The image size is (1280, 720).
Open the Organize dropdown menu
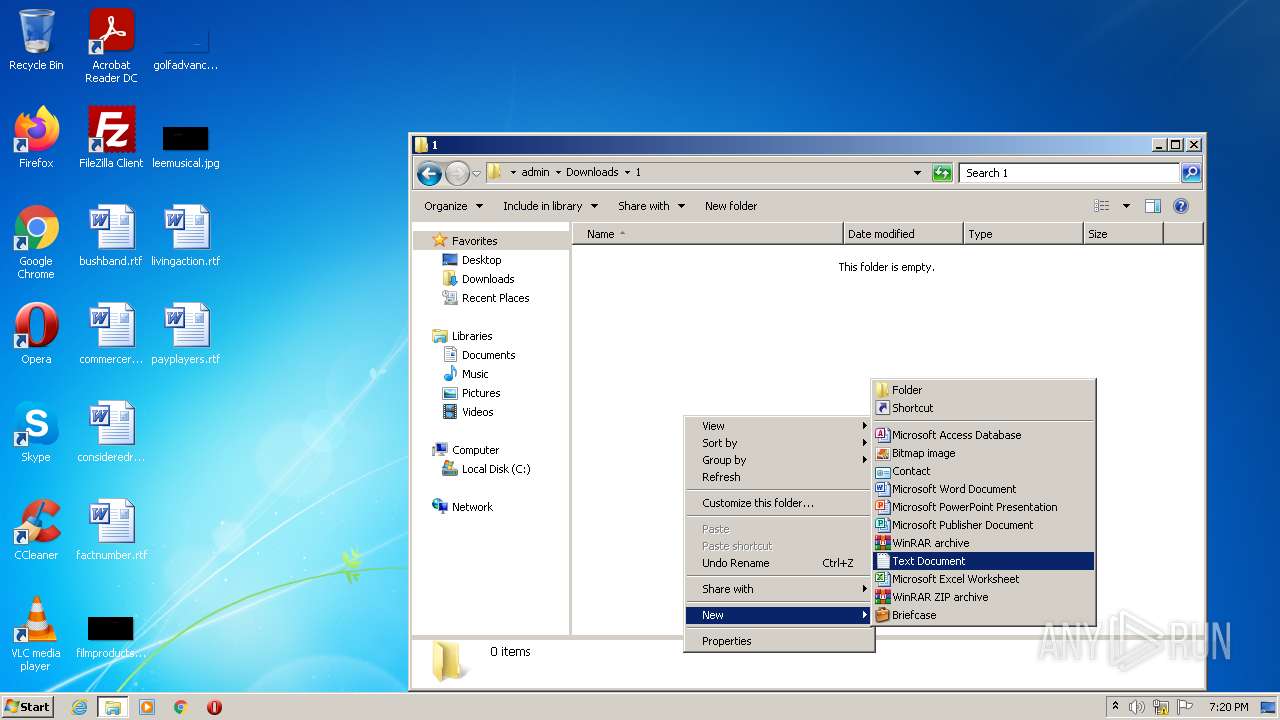[453, 206]
